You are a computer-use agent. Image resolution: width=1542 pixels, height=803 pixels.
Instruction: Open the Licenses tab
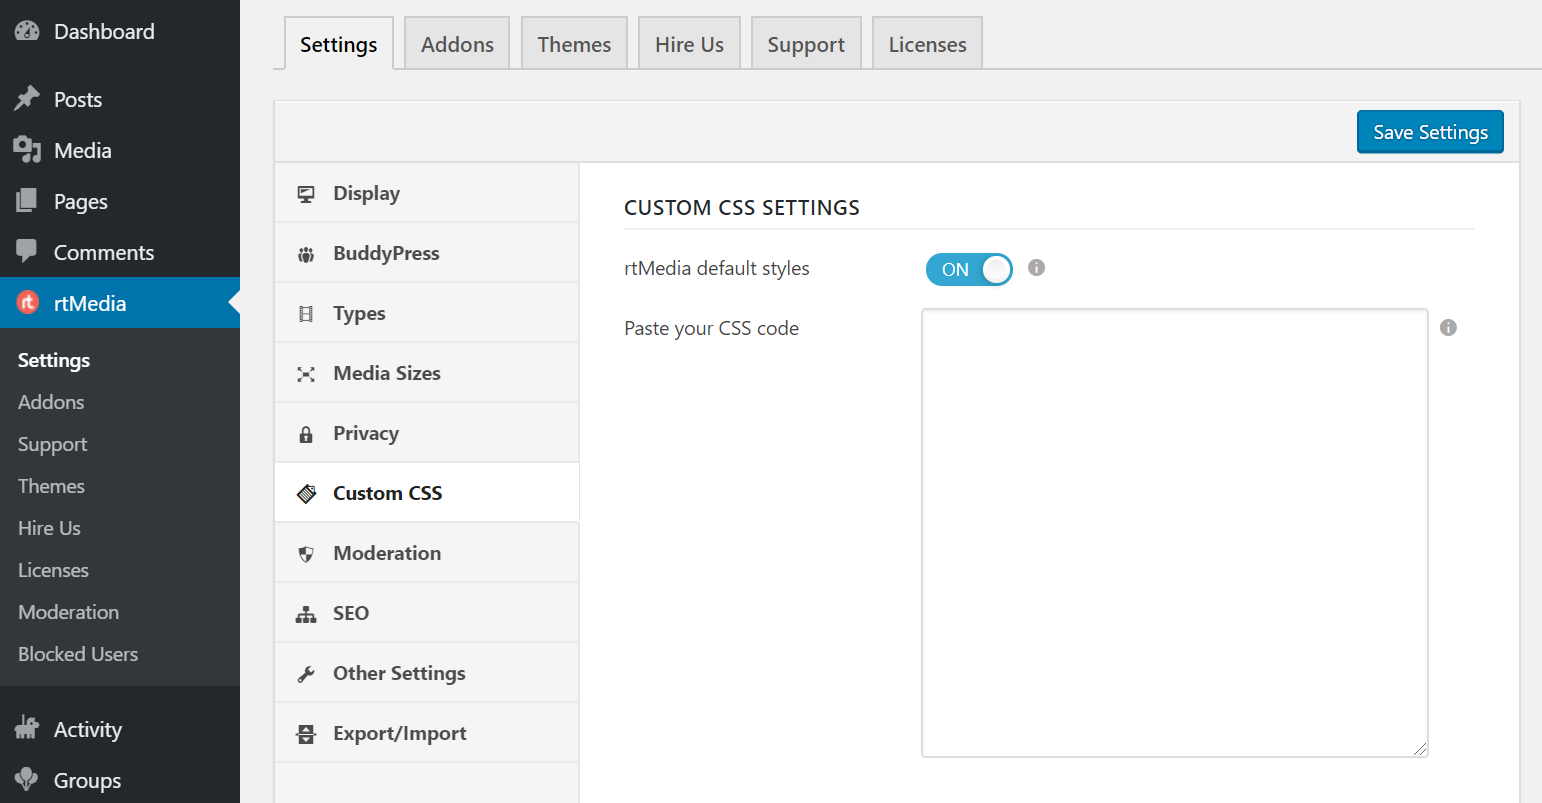click(927, 43)
